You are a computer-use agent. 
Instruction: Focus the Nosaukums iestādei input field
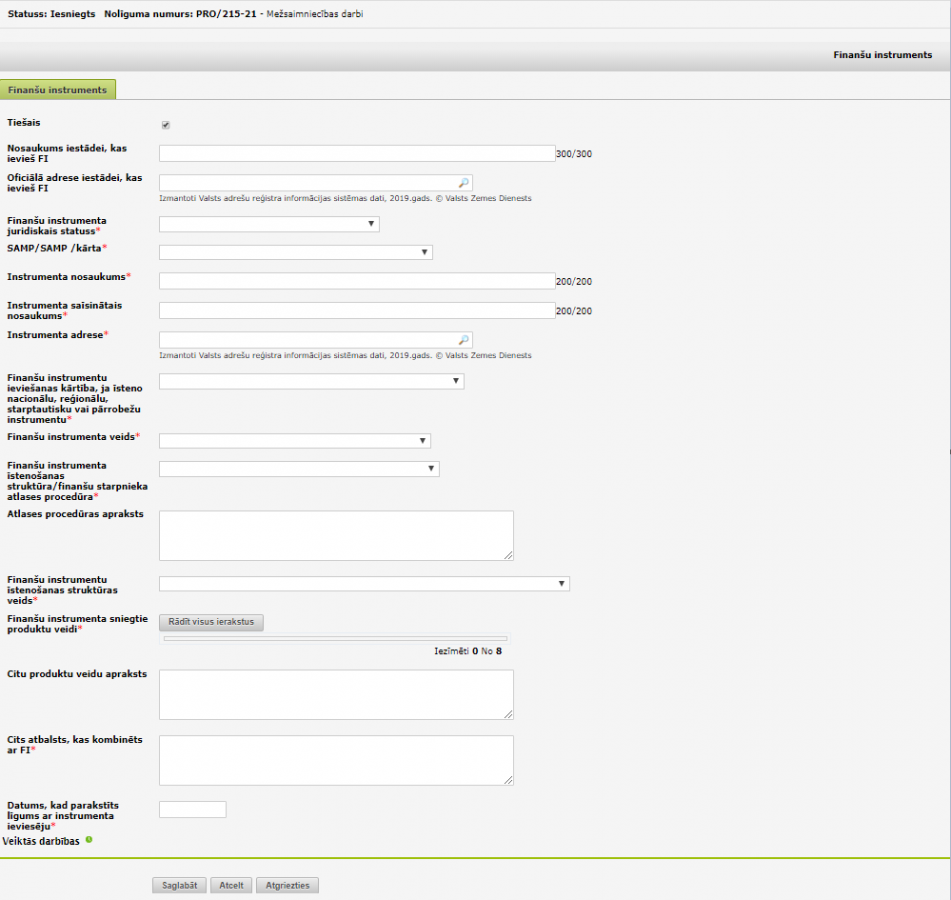click(356, 154)
